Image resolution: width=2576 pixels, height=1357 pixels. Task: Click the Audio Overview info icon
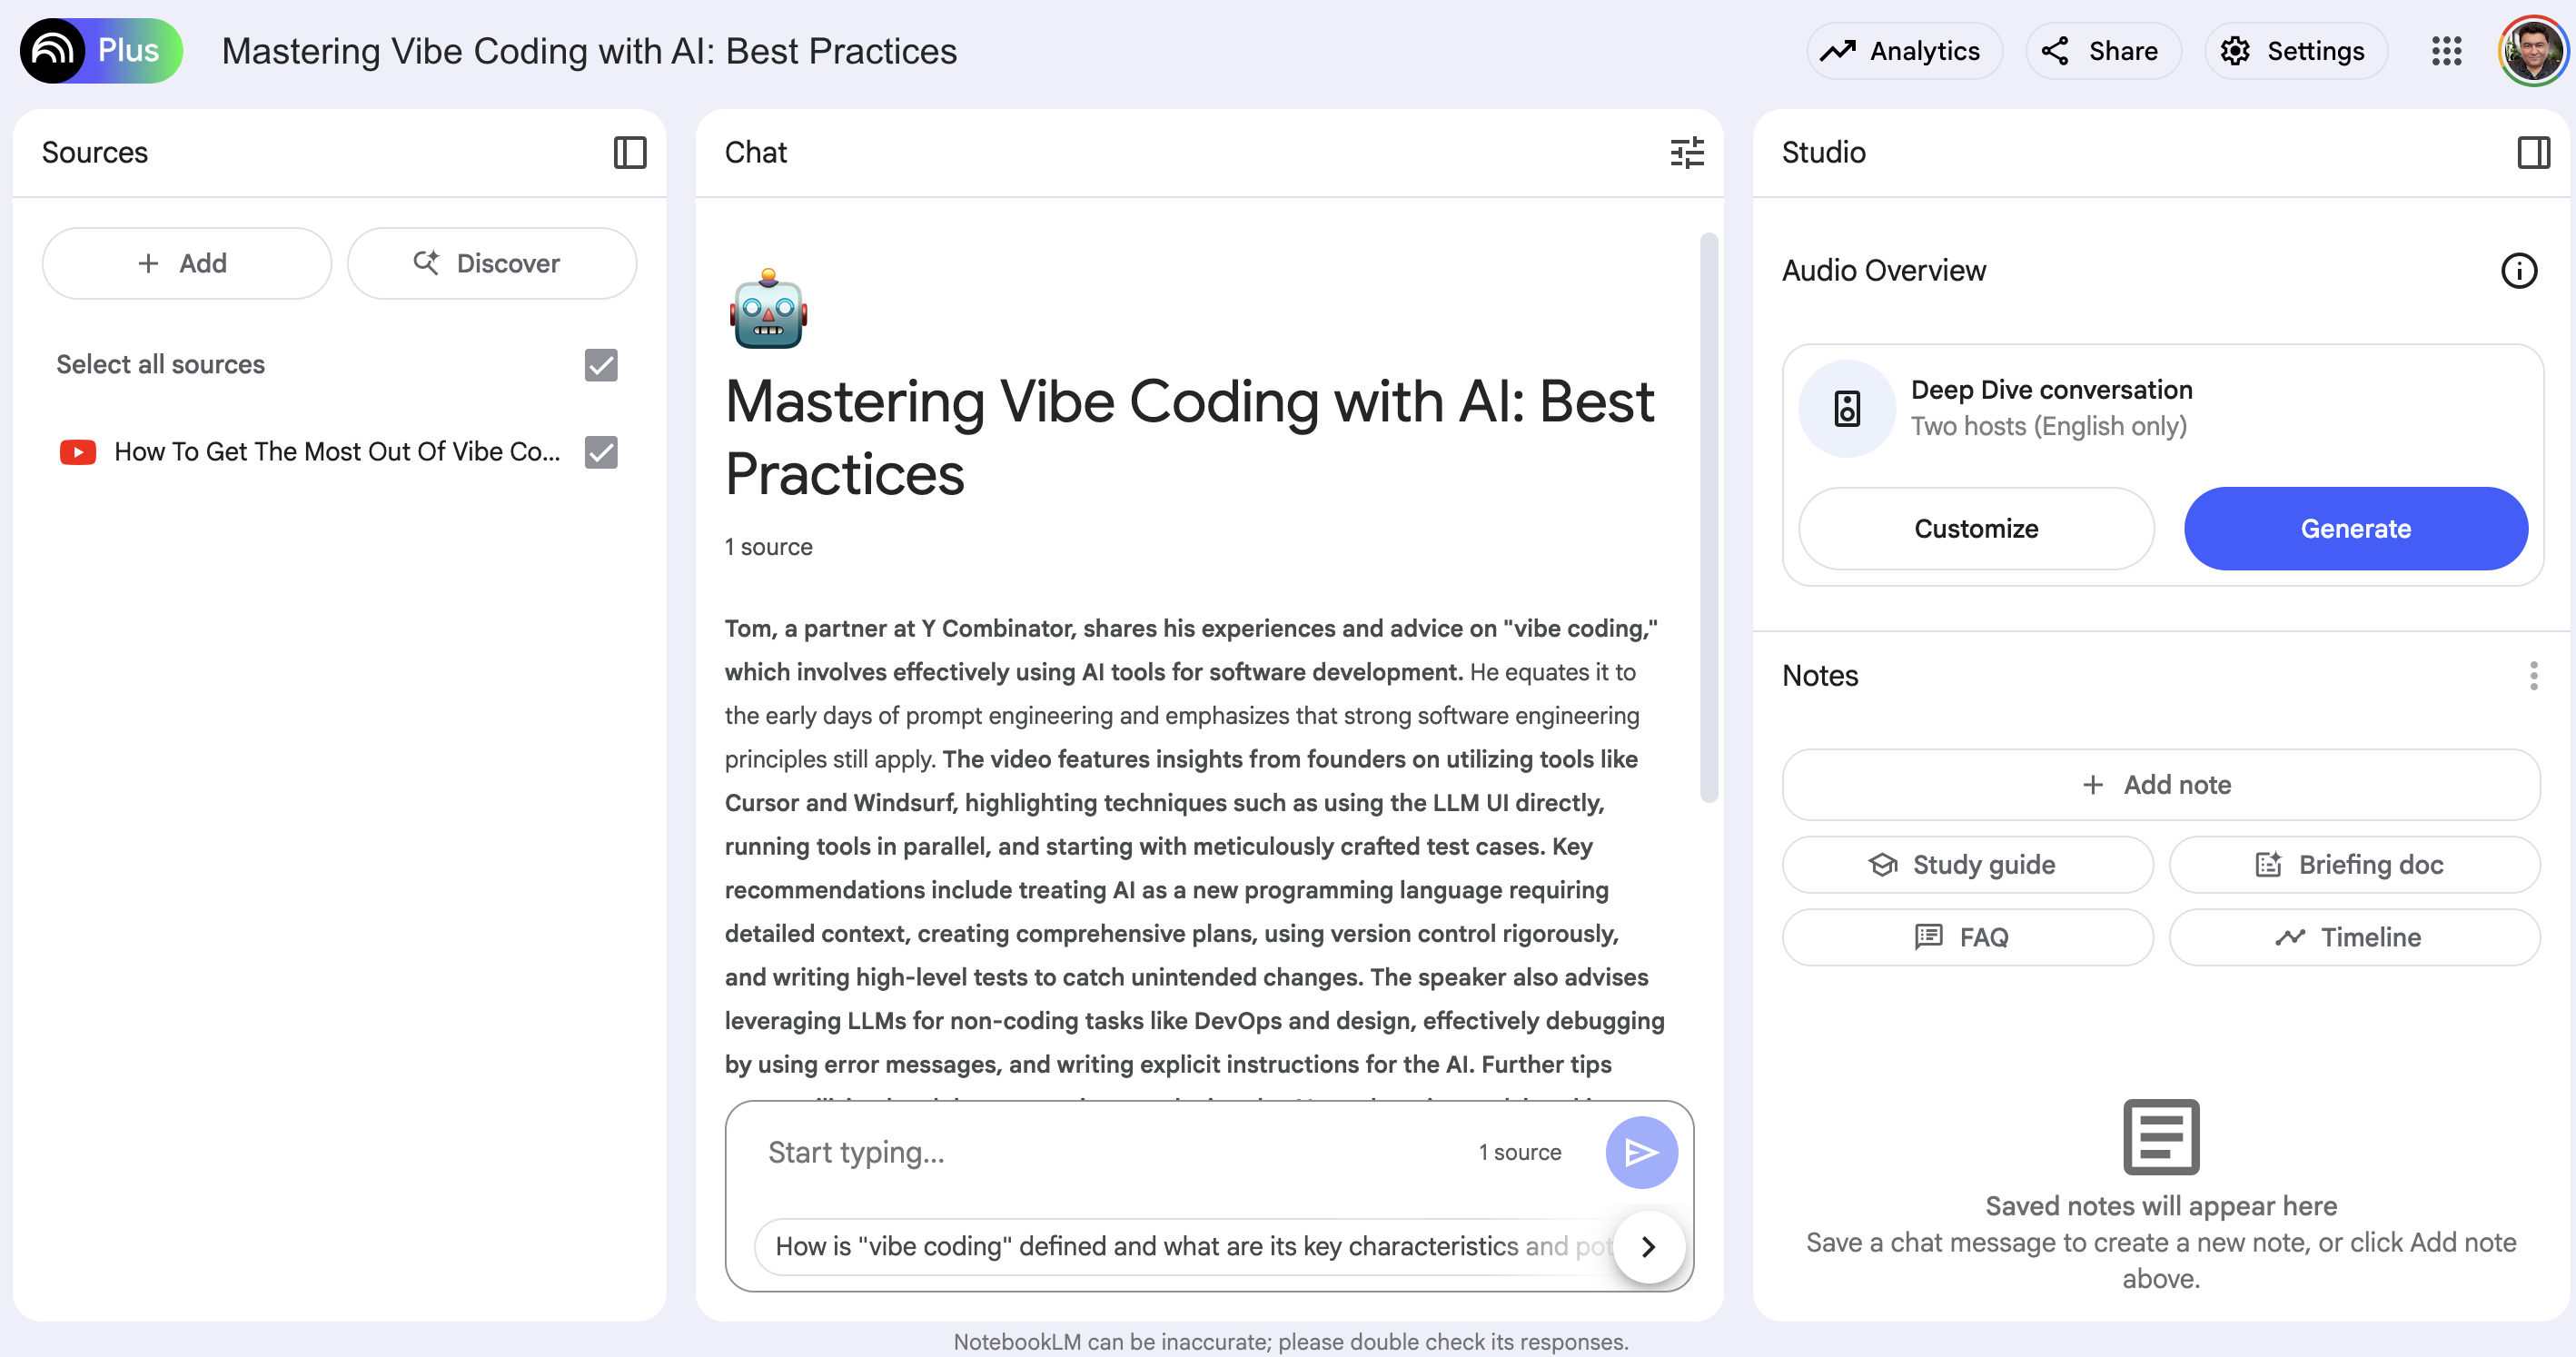tap(2518, 271)
